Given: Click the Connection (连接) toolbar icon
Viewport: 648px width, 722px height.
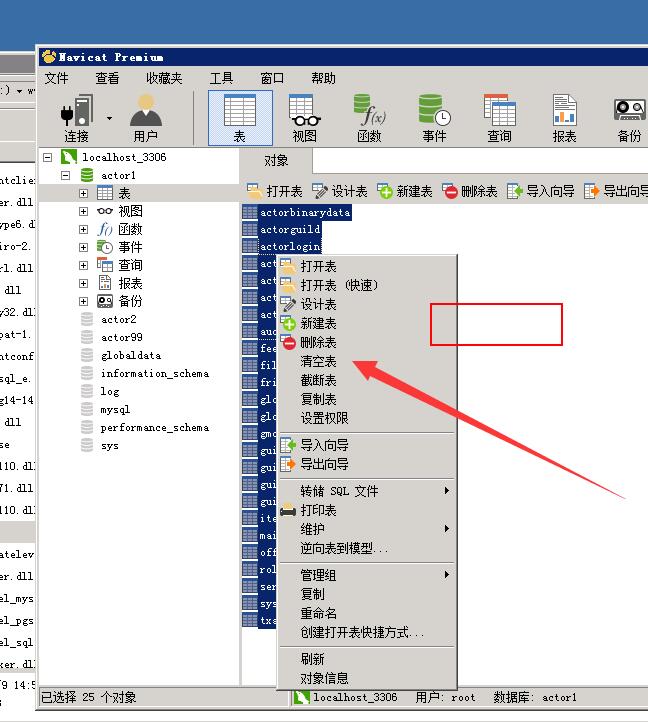Looking at the screenshot, I should [76, 117].
